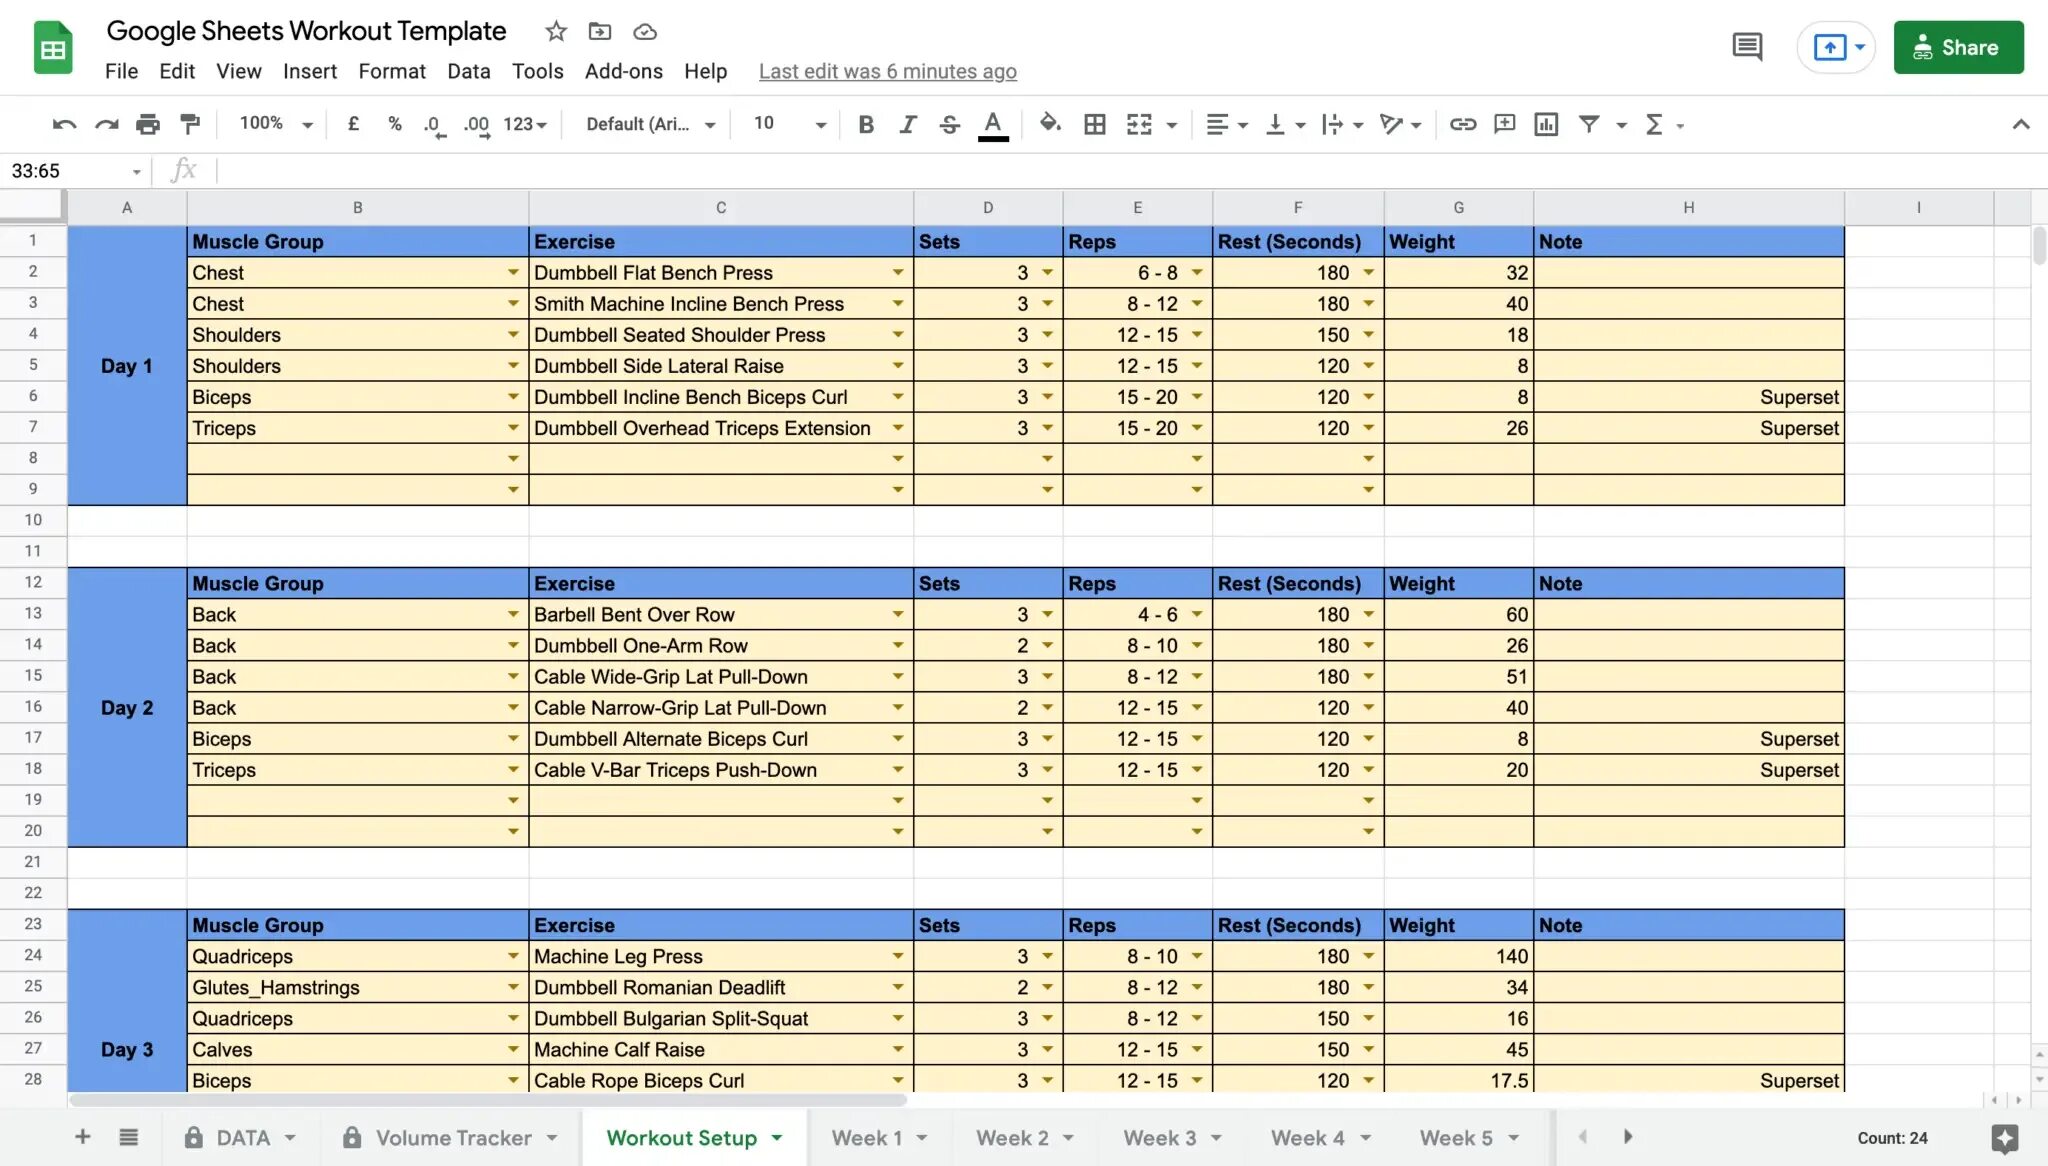This screenshot has width=2048, height=1166.
Task: Toggle bold formatting
Action: 866,124
